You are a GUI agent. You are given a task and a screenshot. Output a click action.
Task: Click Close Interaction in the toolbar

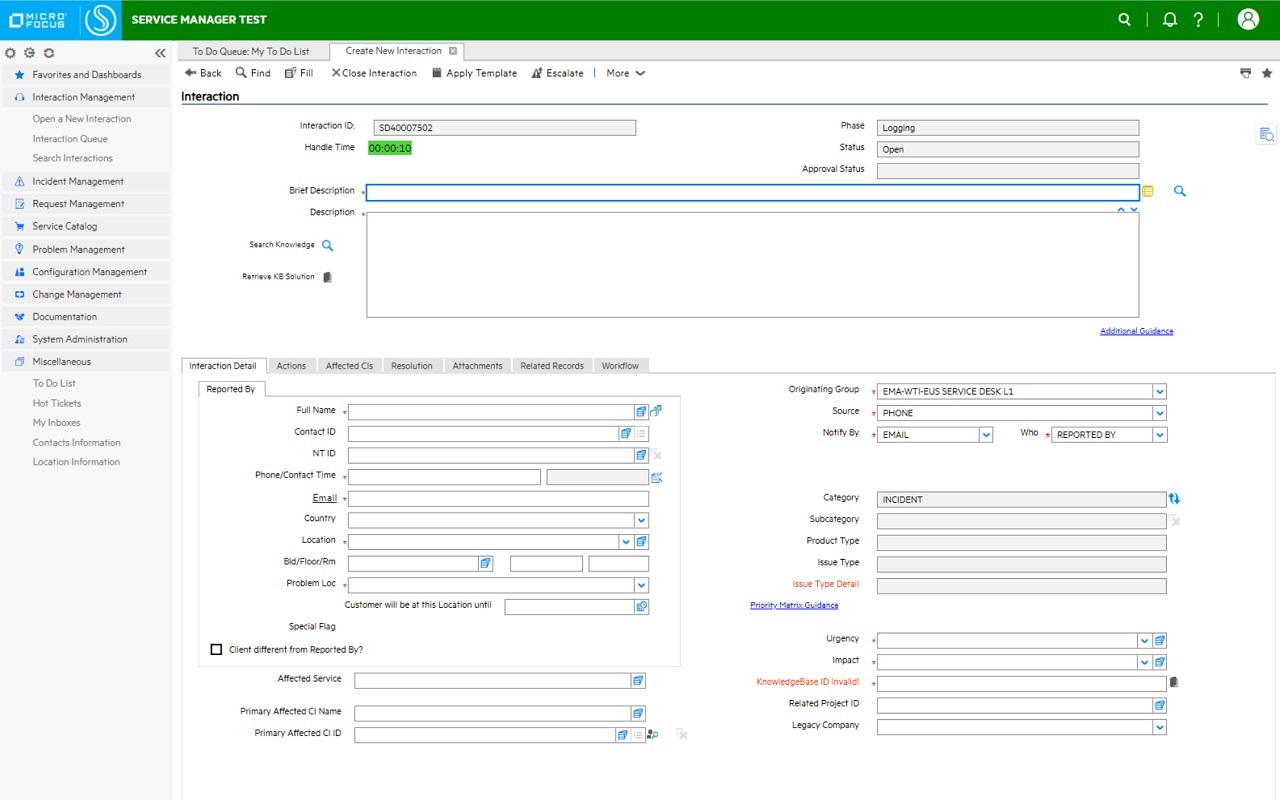click(374, 73)
